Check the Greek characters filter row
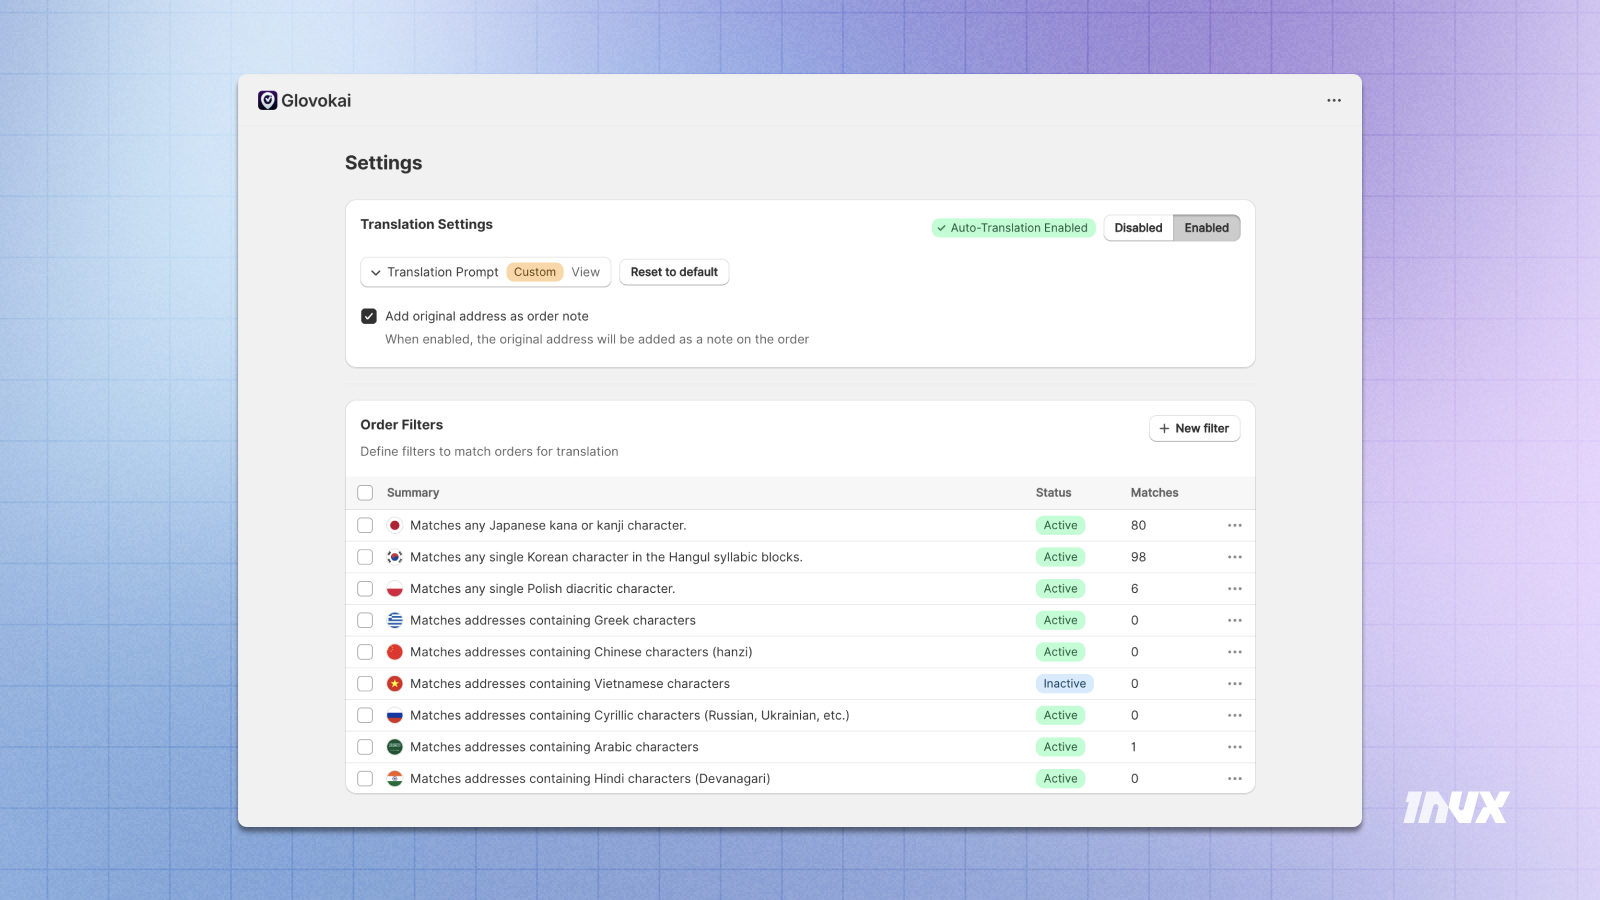 click(365, 620)
